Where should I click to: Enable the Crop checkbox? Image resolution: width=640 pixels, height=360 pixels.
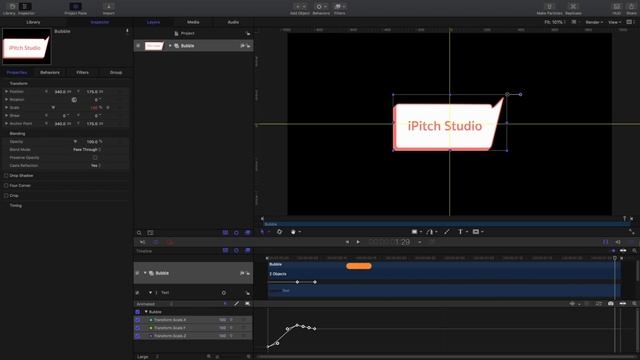tap(6, 196)
